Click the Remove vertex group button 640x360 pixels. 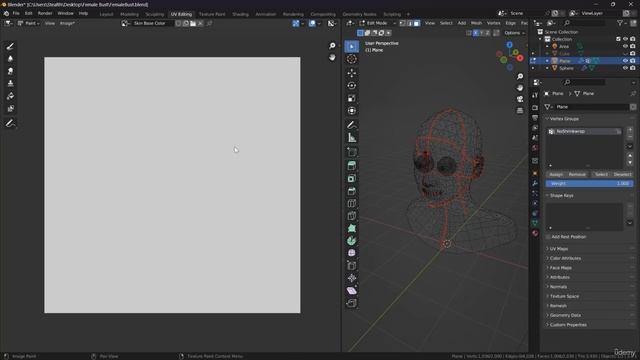[x=577, y=174]
